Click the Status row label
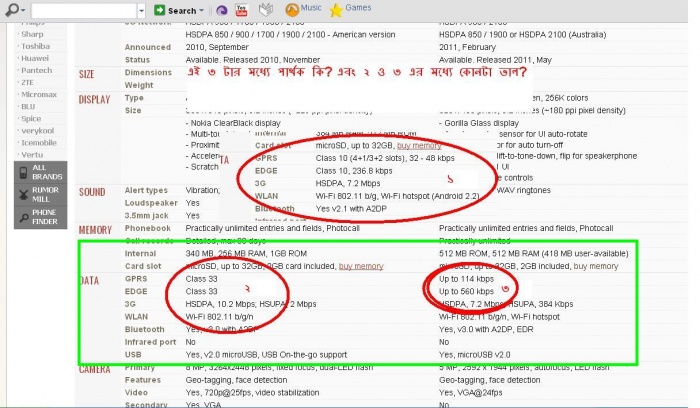700x408 pixels. (x=137, y=60)
